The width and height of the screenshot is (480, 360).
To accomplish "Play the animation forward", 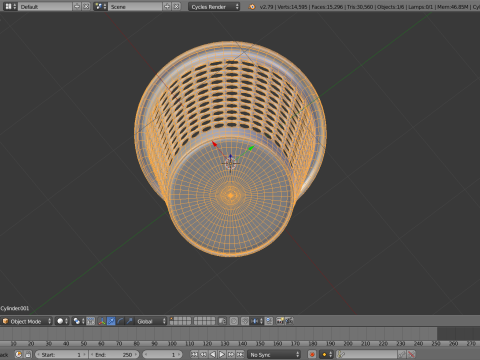I will 222,355.
